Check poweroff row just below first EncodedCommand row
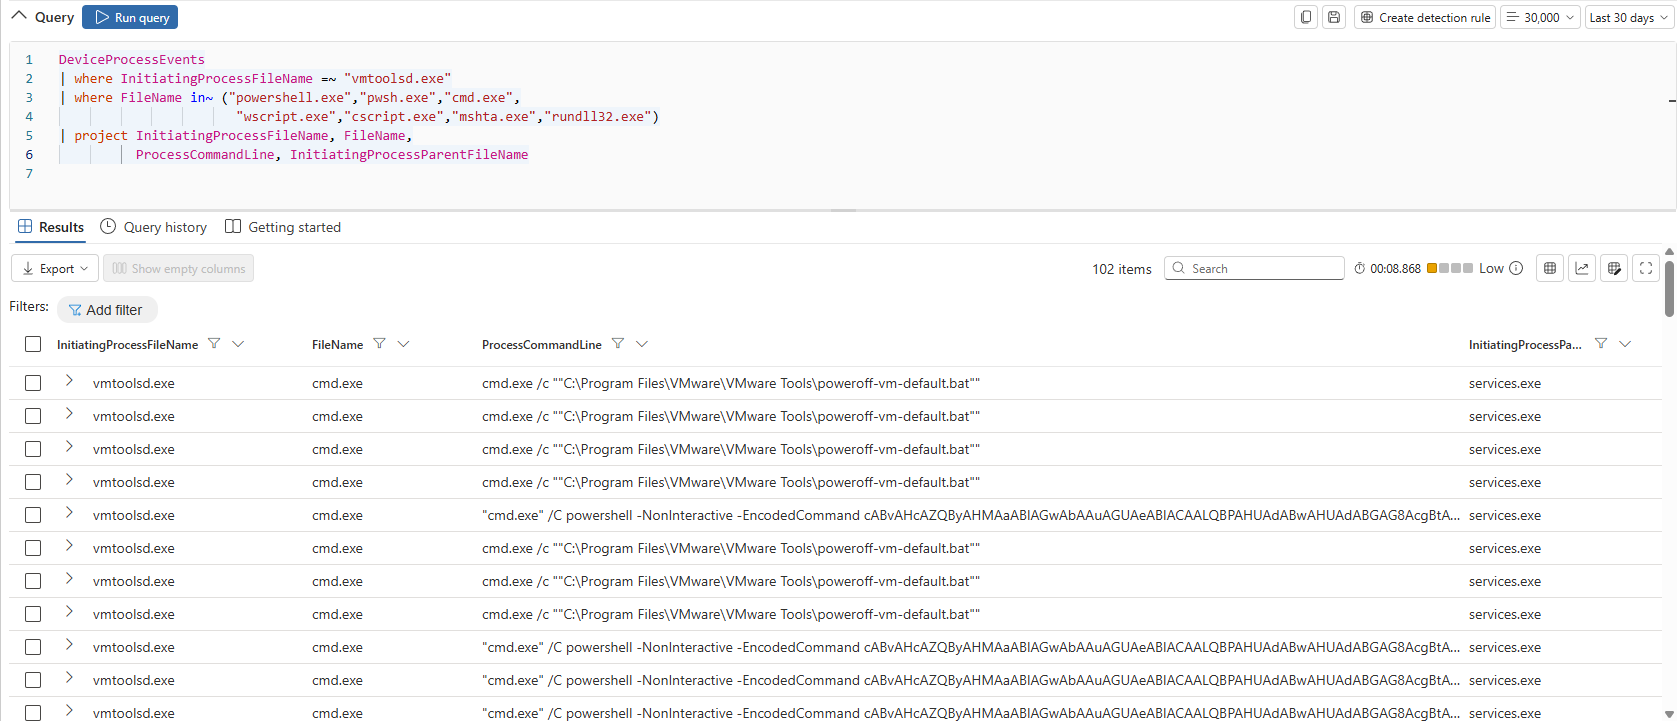Image resolution: width=1679 pixels, height=721 pixels. [33, 548]
